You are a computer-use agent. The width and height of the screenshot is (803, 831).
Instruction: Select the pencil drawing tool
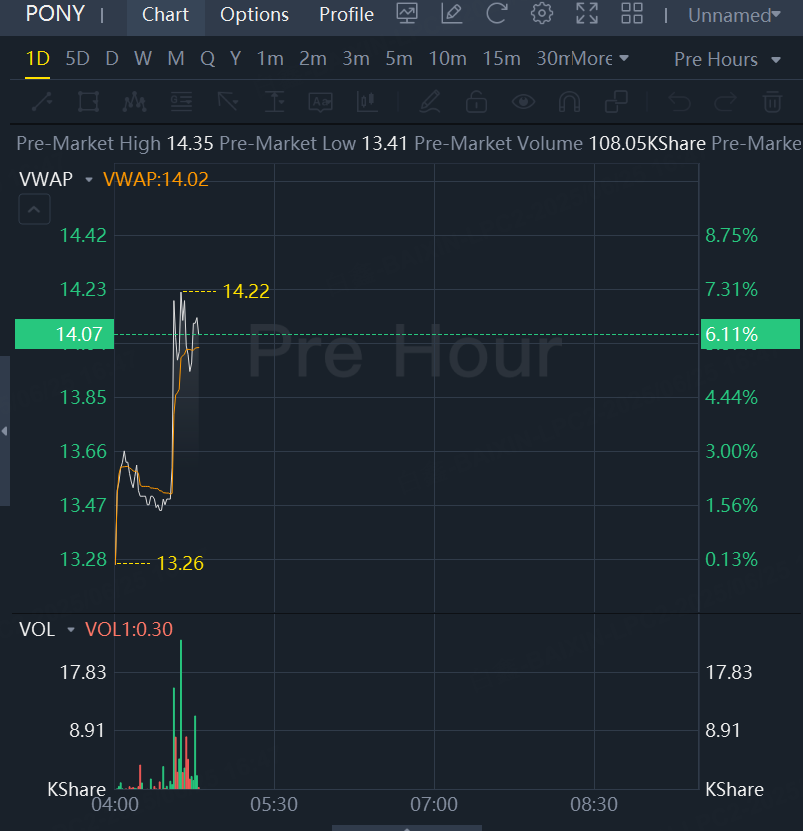point(430,101)
